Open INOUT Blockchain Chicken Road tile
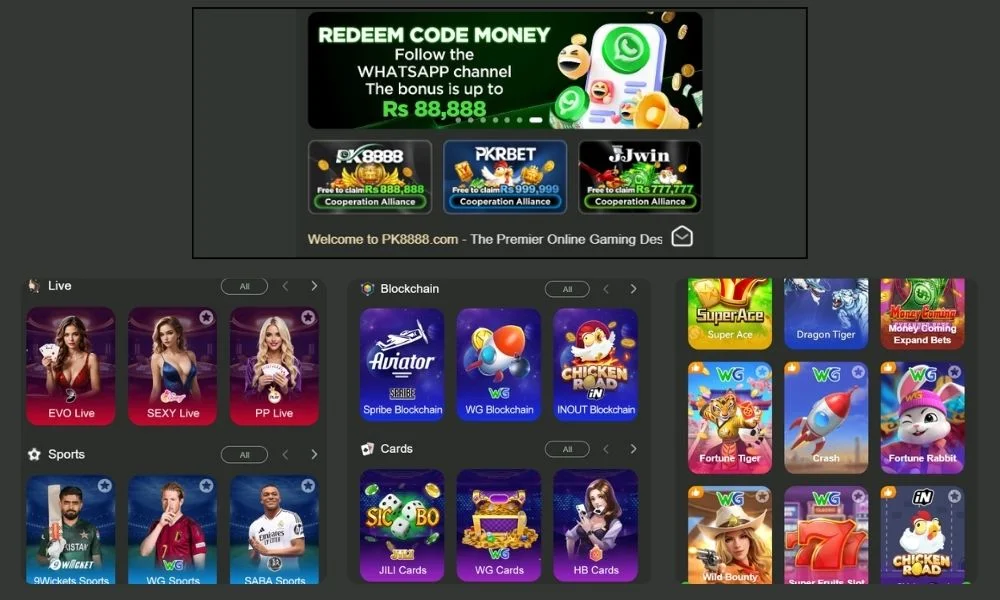Image resolution: width=1000 pixels, height=600 pixels. pos(596,364)
